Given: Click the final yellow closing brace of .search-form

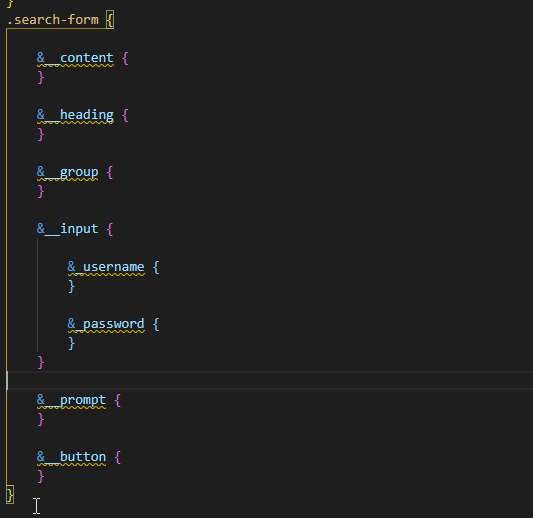Looking at the screenshot, I should pos(10,495).
